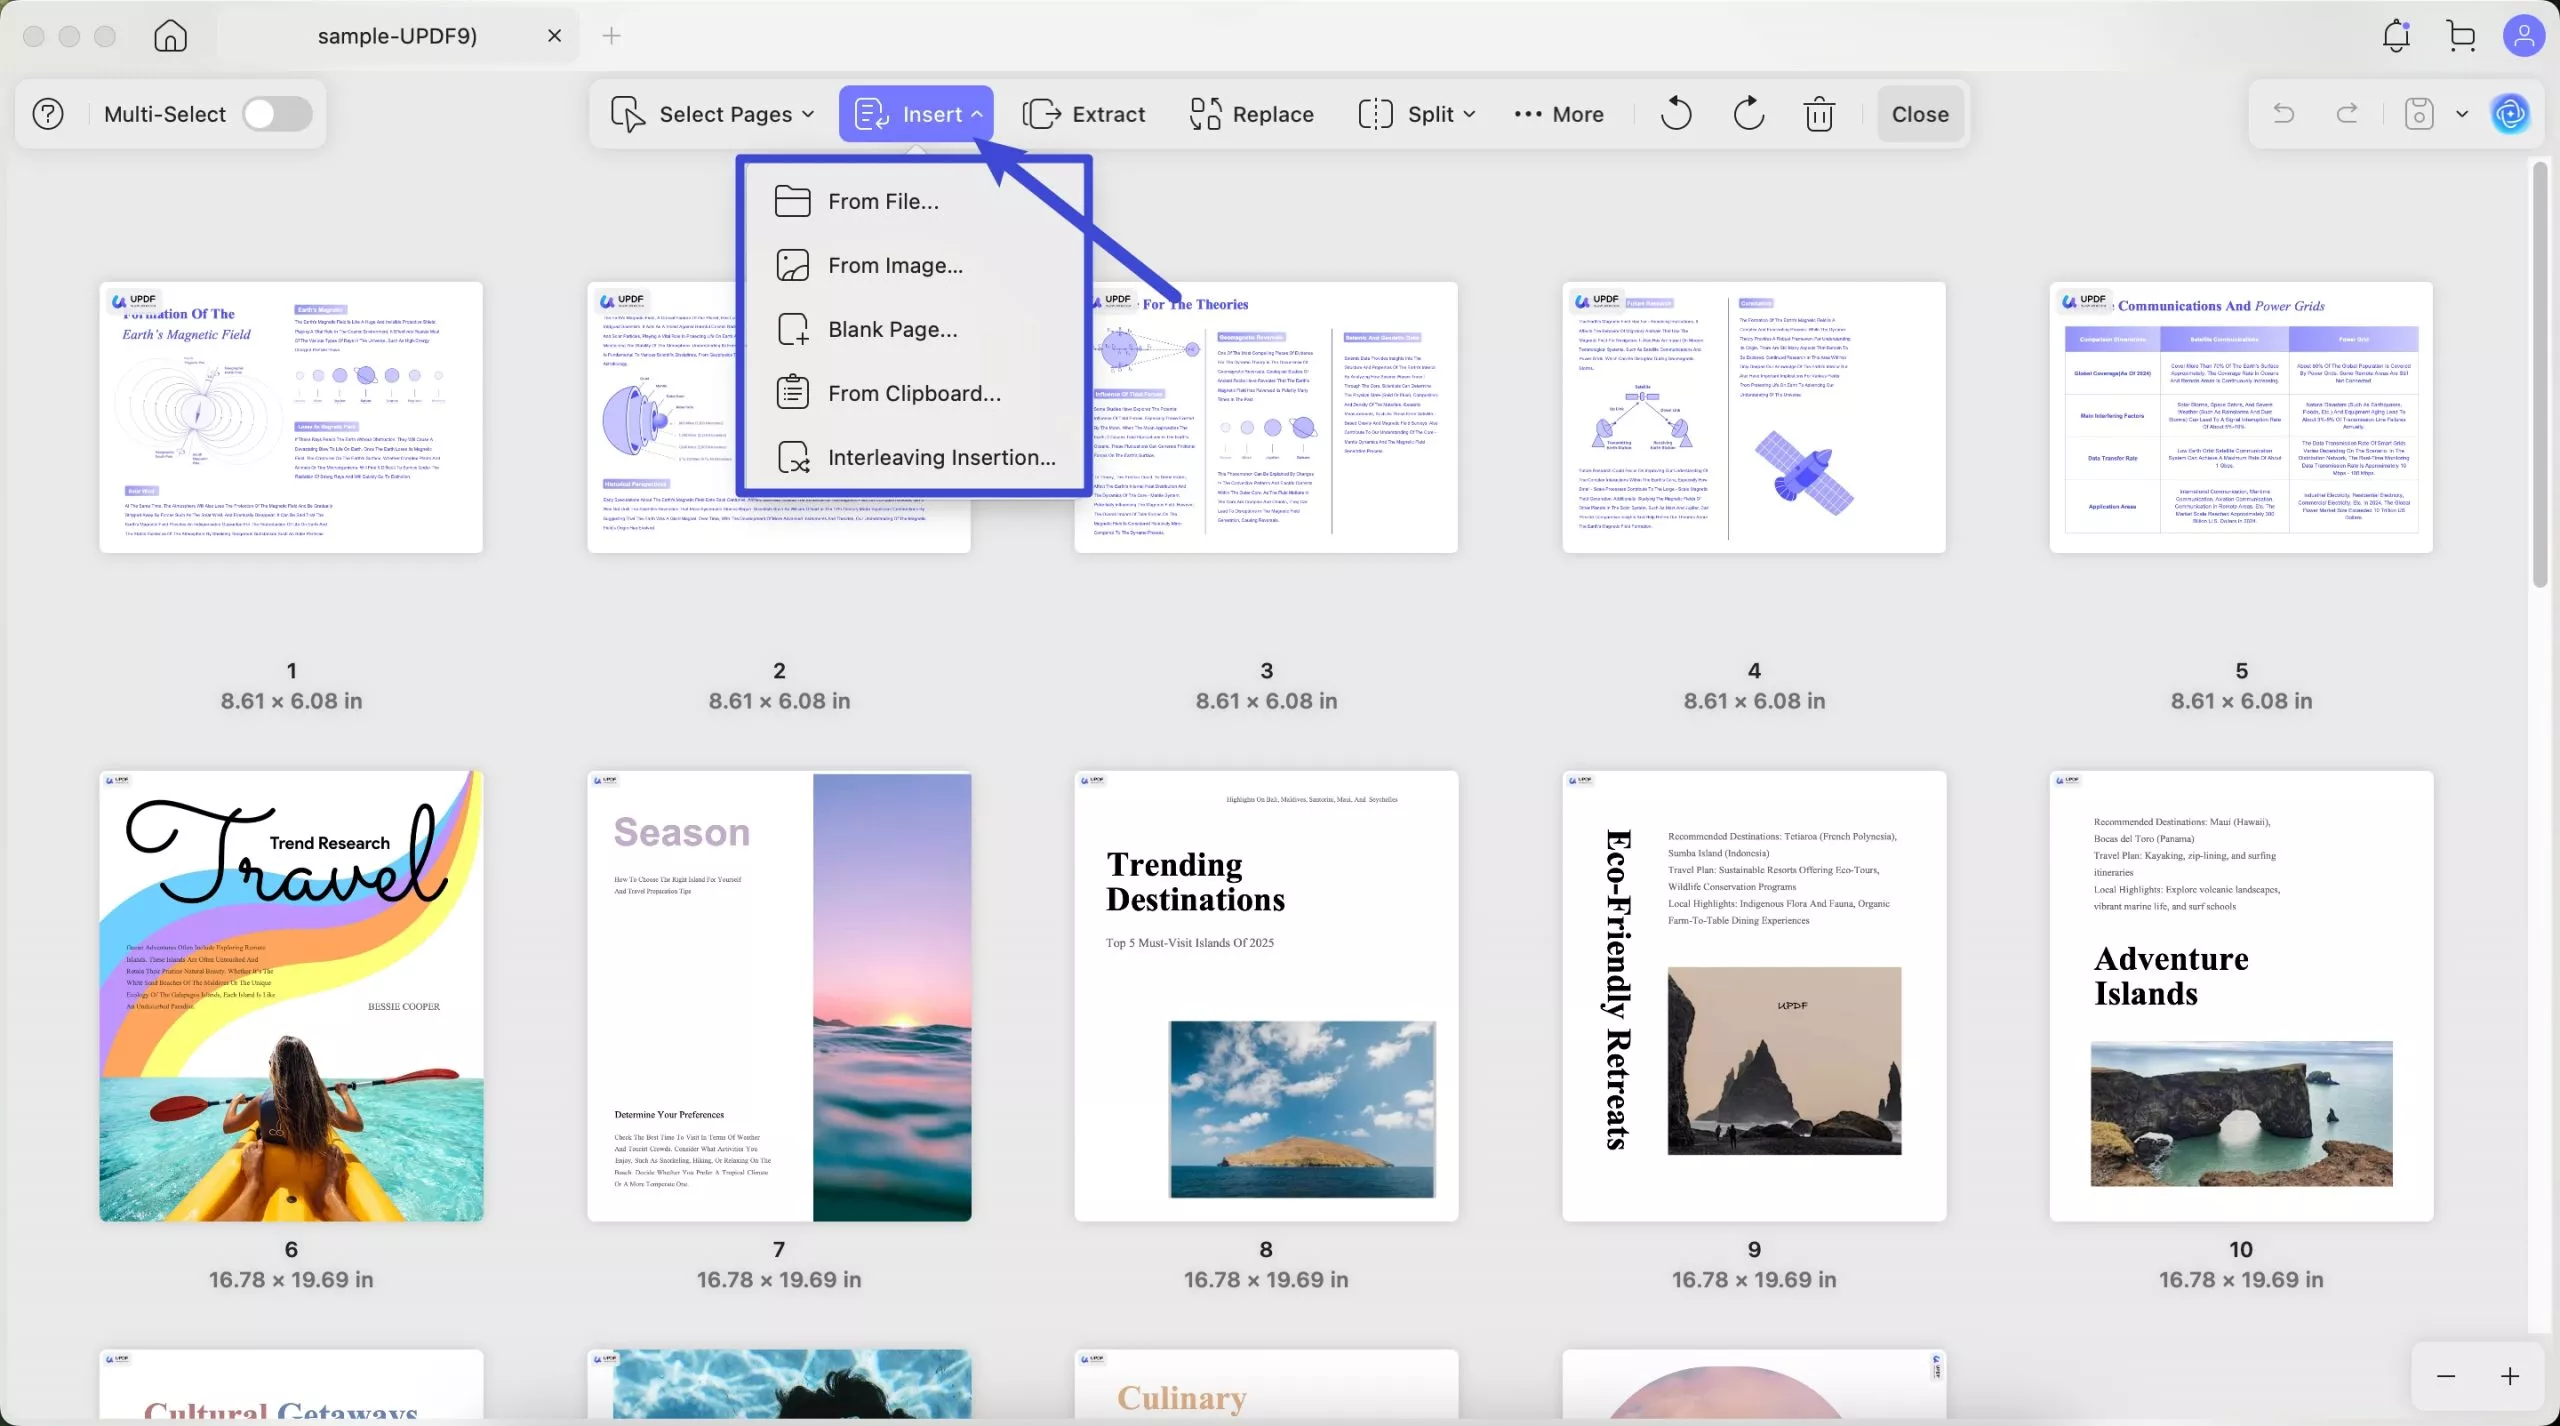Select Interleaving Insertion option
This screenshot has height=1426, width=2560.
point(940,458)
